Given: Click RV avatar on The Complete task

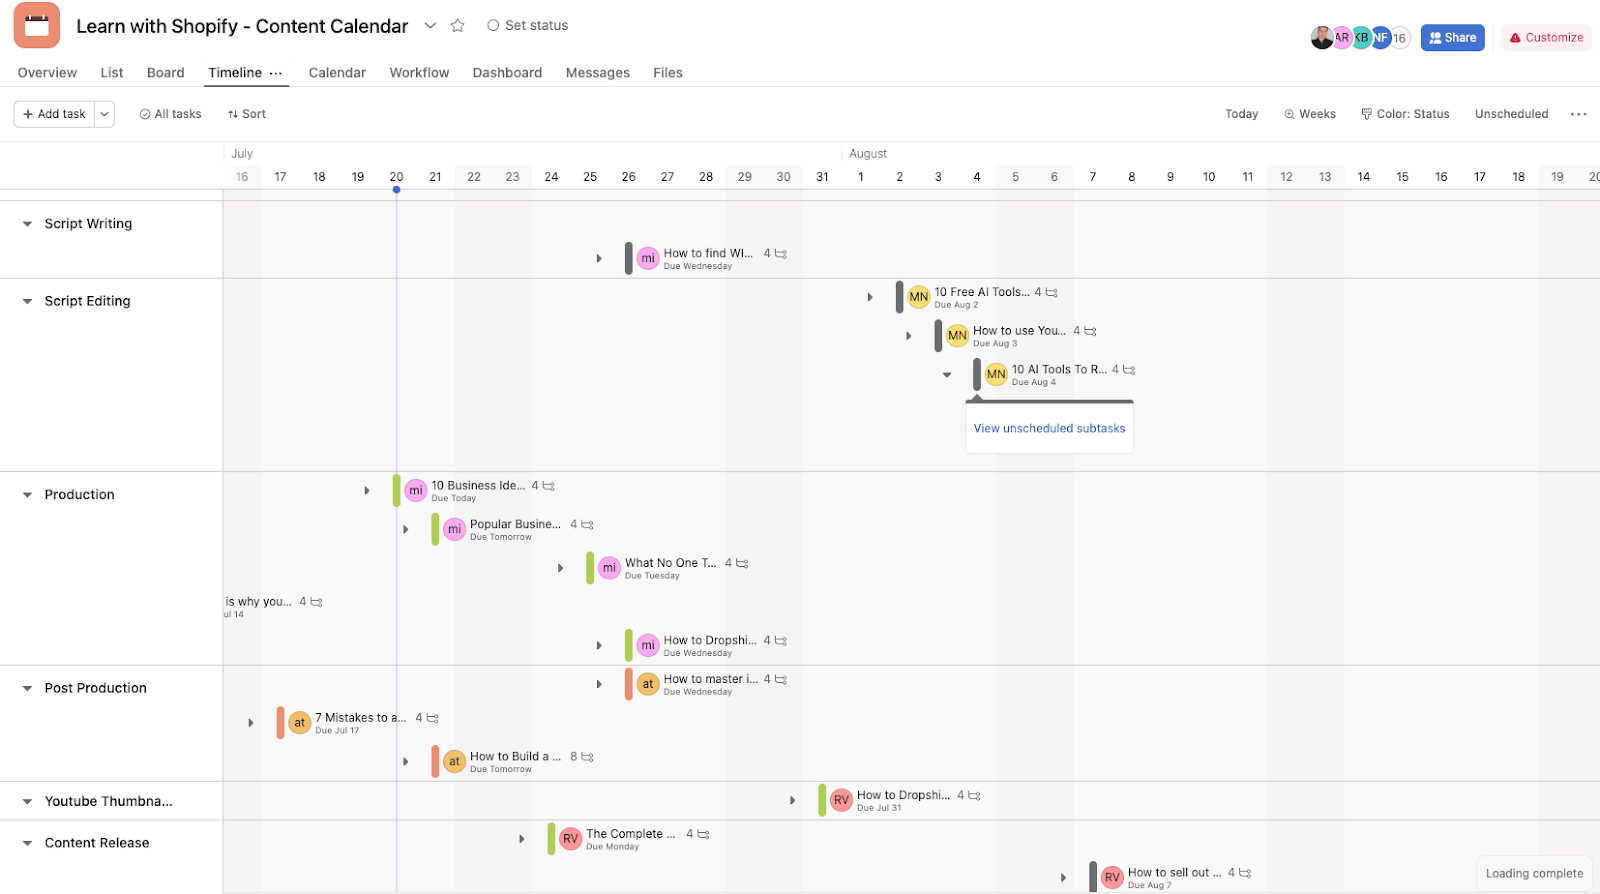Looking at the screenshot, I should 570,839.
